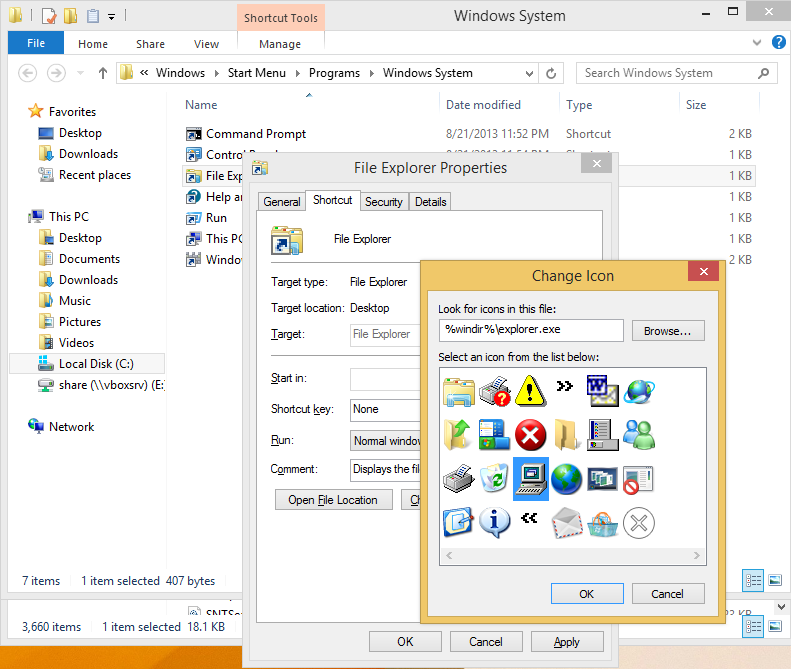Select the Internet Explorer globe icon
791x669 pixels.
click(x=639, y=392)
